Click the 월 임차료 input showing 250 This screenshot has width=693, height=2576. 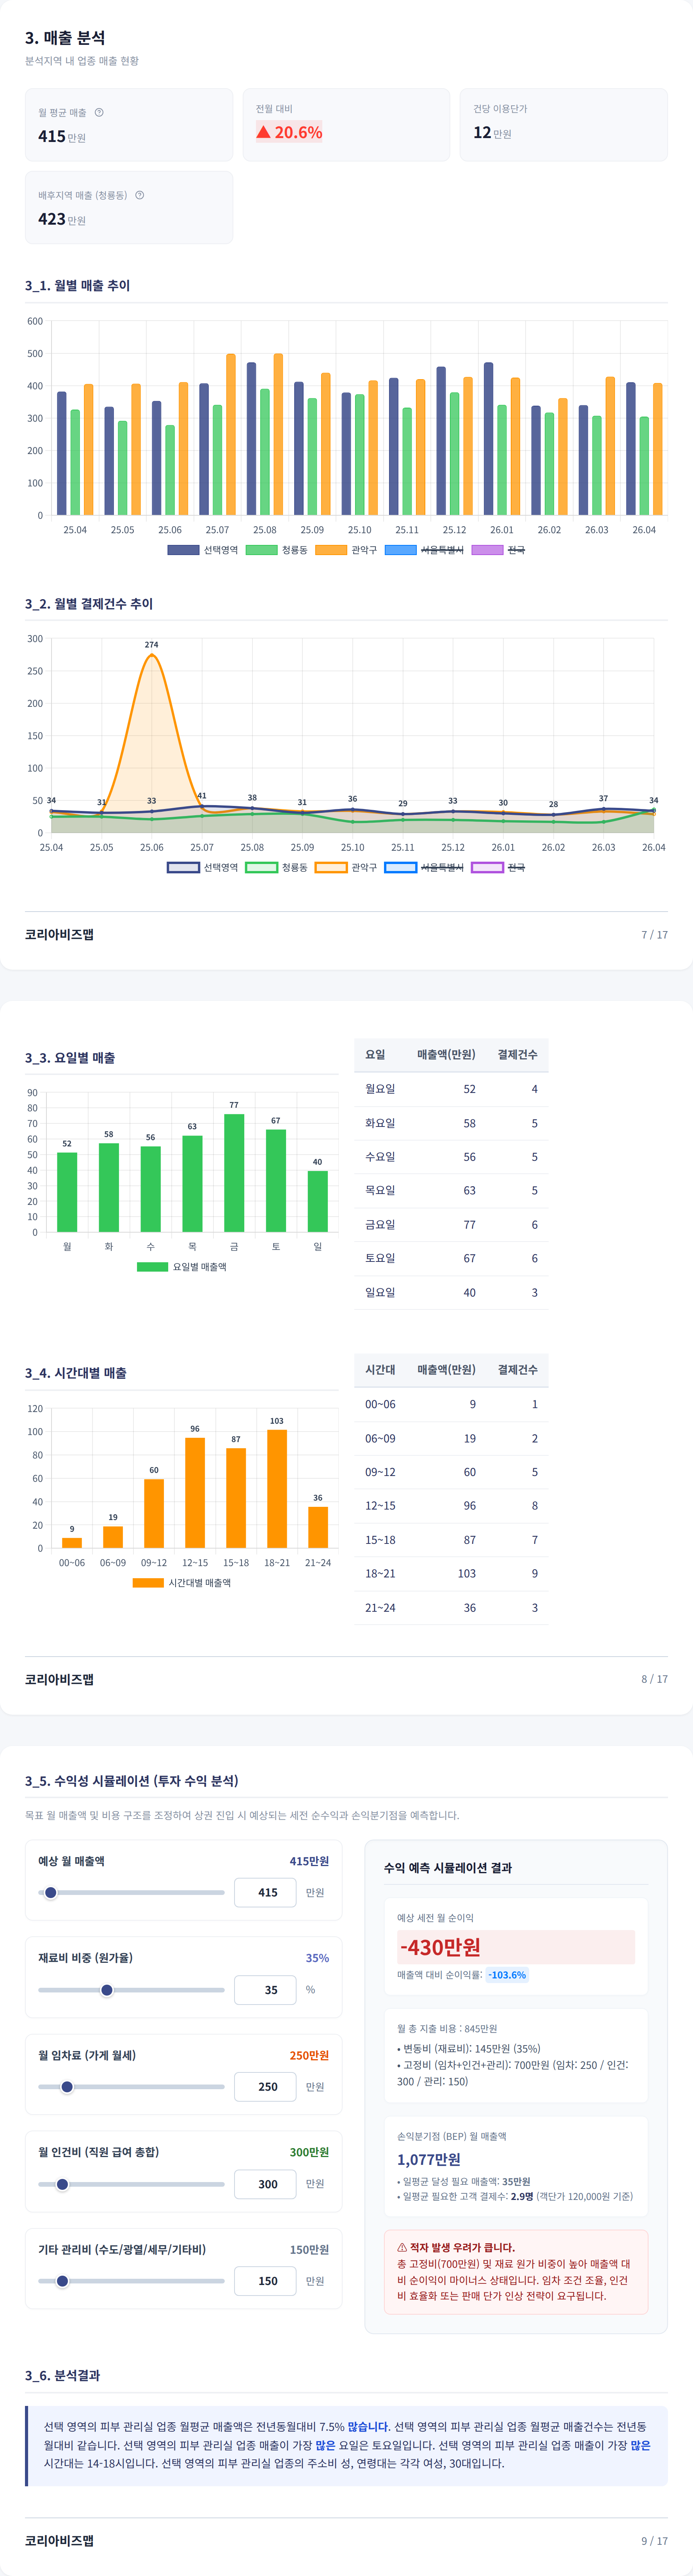[x=265, y=2087]
